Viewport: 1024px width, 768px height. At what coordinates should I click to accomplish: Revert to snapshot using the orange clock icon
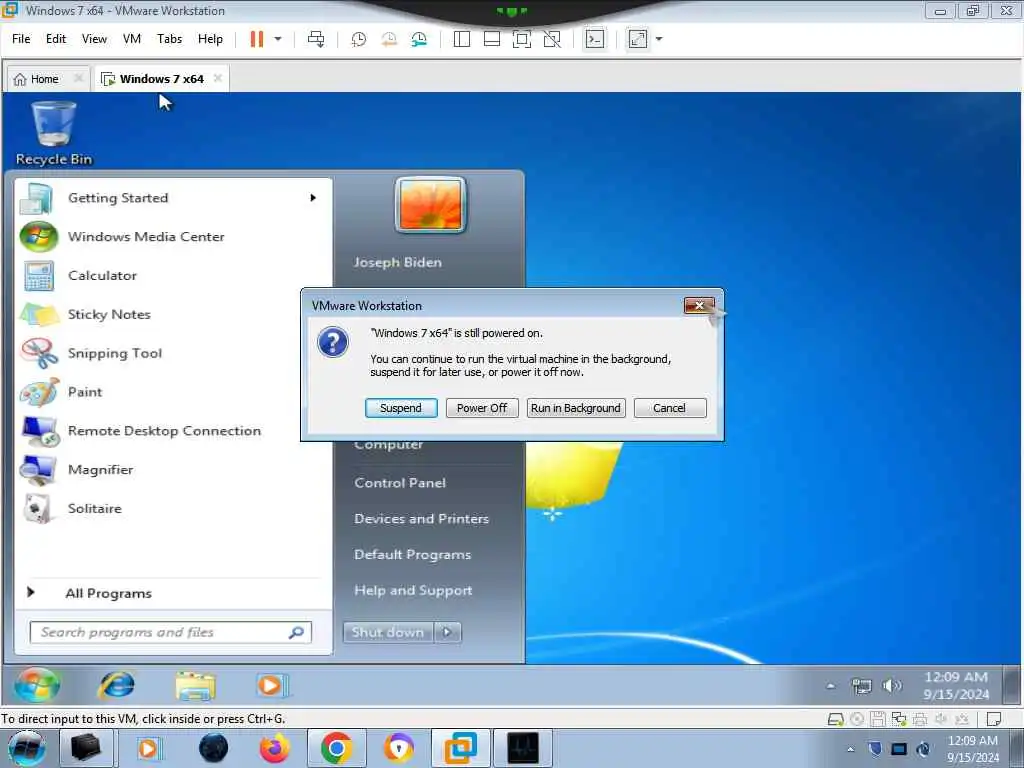(389, 39)
